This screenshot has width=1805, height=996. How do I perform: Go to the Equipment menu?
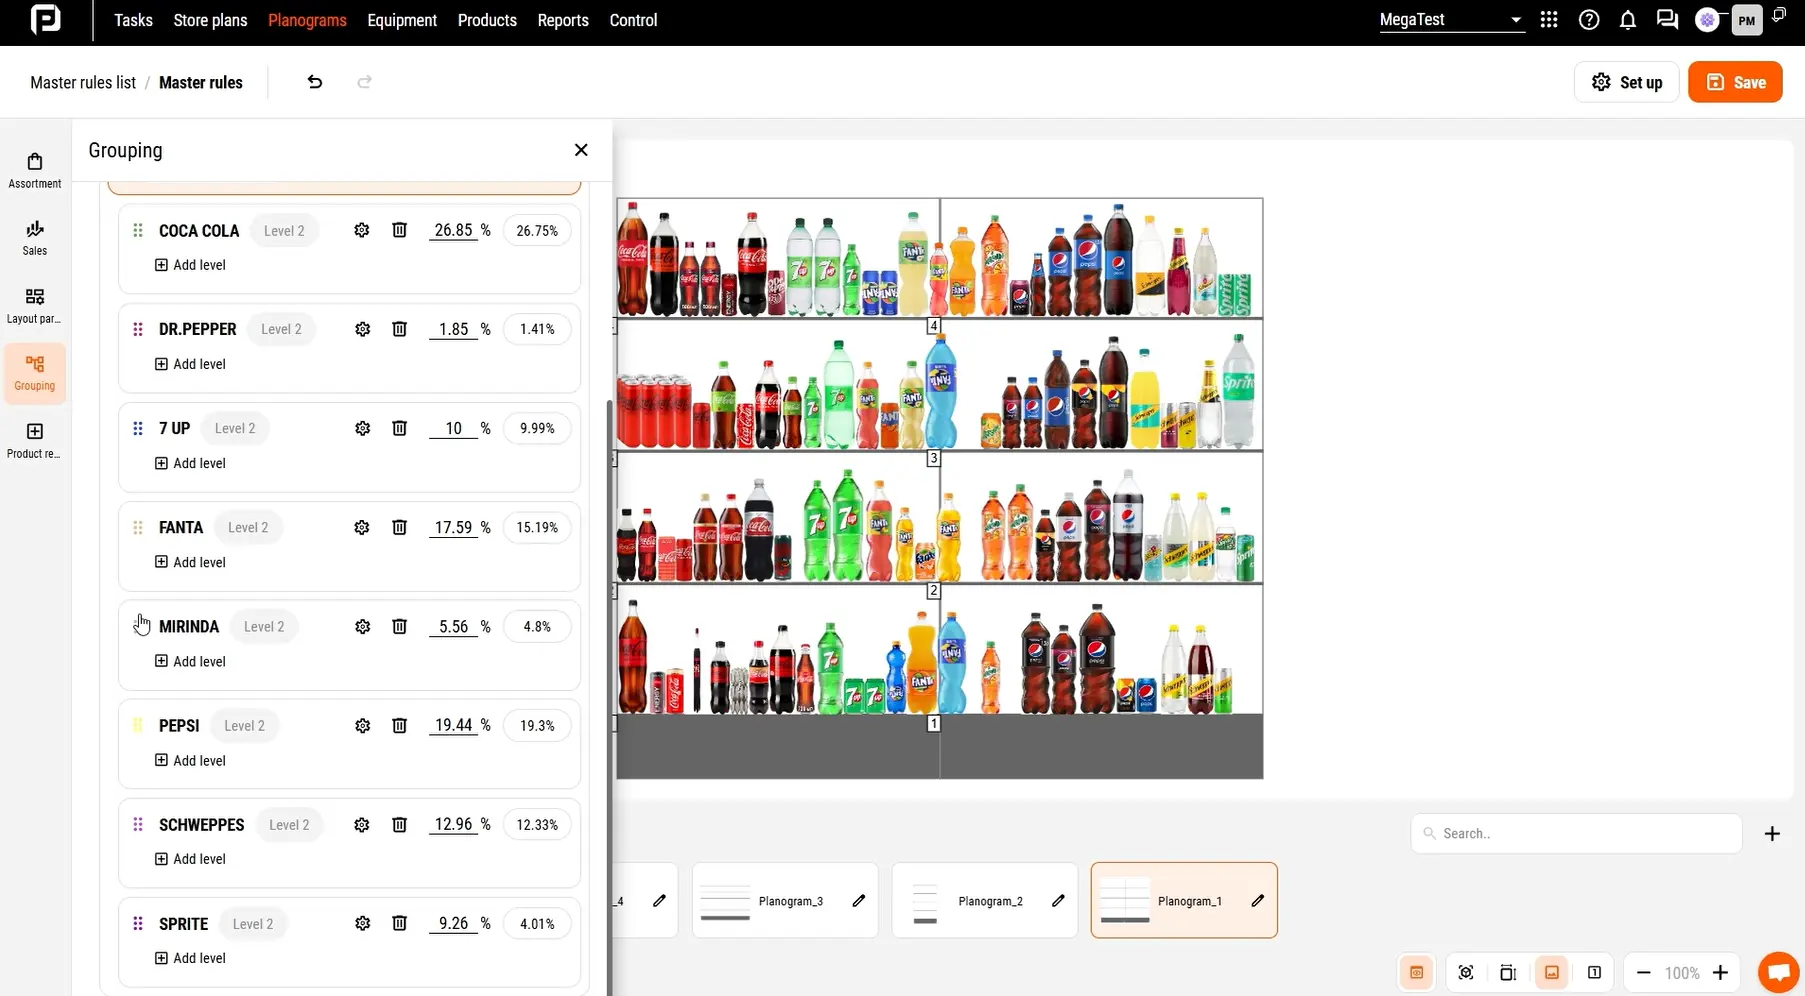pos(402,20)
